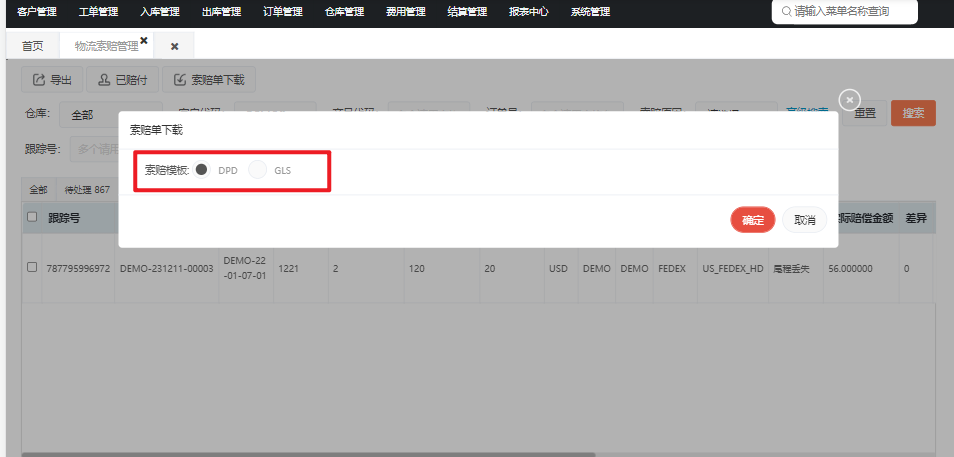Cancel the dialog with 取消 button
This screenshot has width=954, height=457.
[804, 220]
